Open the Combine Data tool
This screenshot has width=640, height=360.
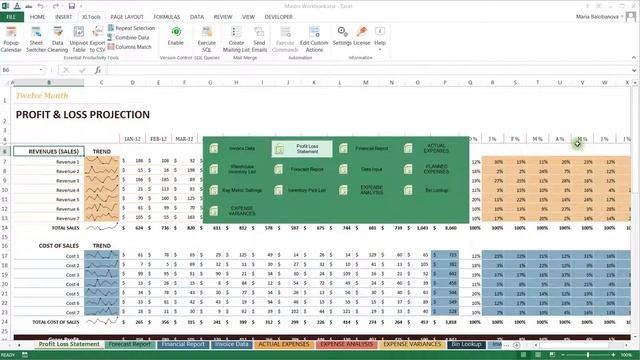[129, 38]
